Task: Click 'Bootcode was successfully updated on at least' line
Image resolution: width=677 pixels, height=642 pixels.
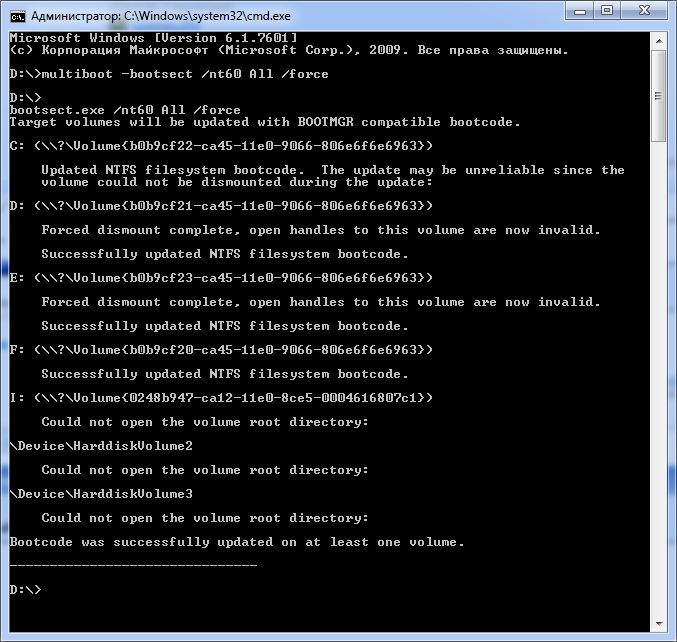Action: click(x=237, y=542)
